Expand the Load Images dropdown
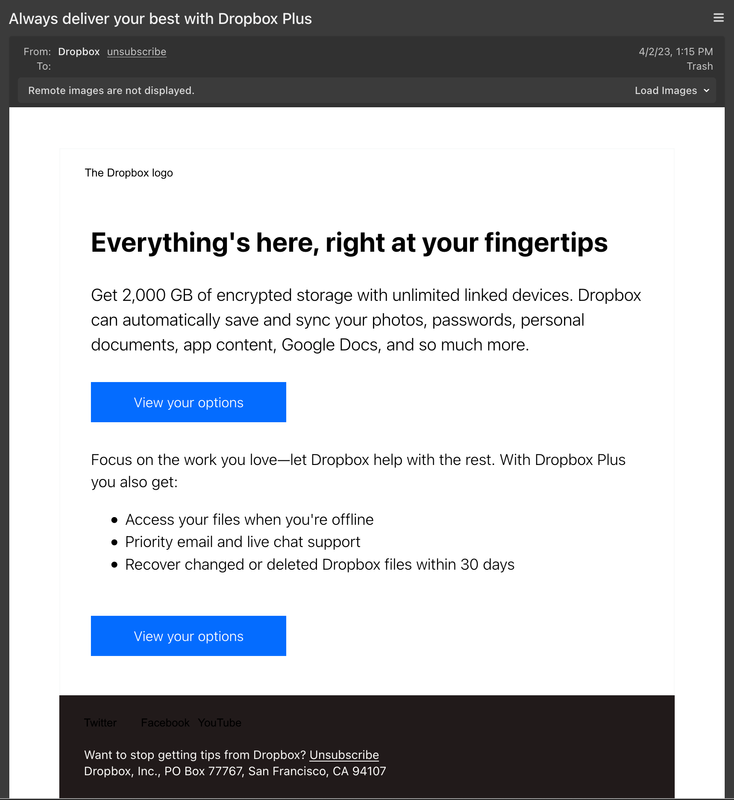 pyautogui.click(x=672, y=91)
